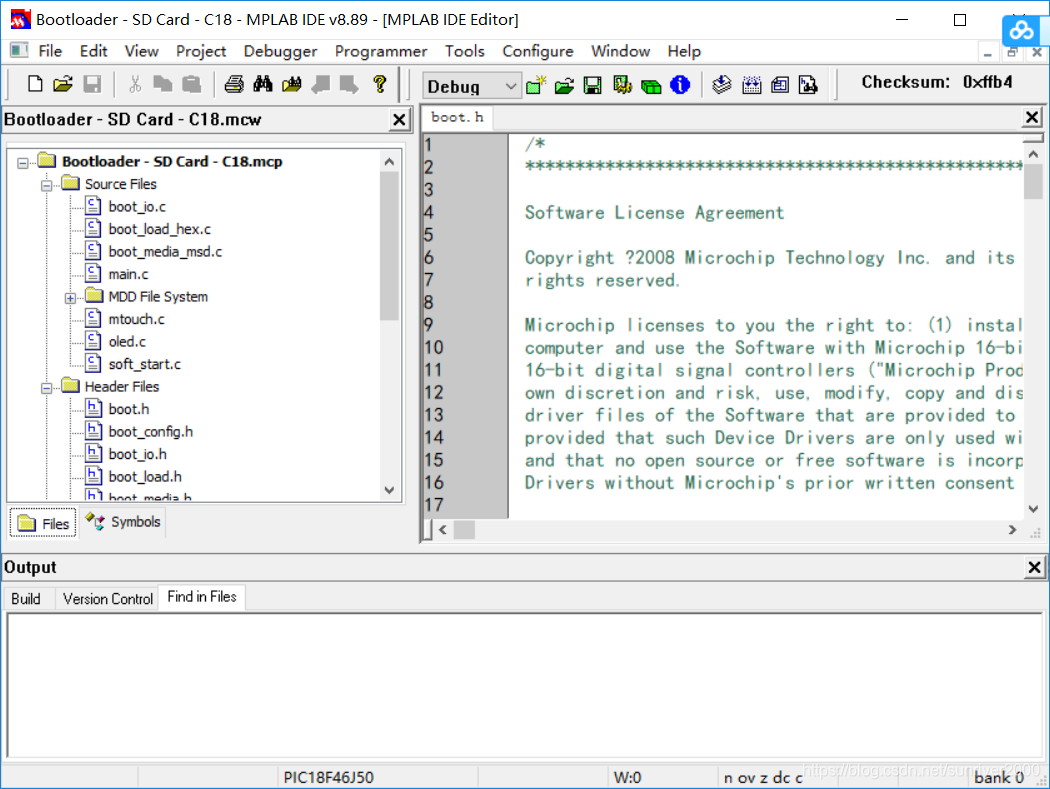The image size is (1050, 789).
Task: Open the Tools menu
Action: tap(465, 51)
